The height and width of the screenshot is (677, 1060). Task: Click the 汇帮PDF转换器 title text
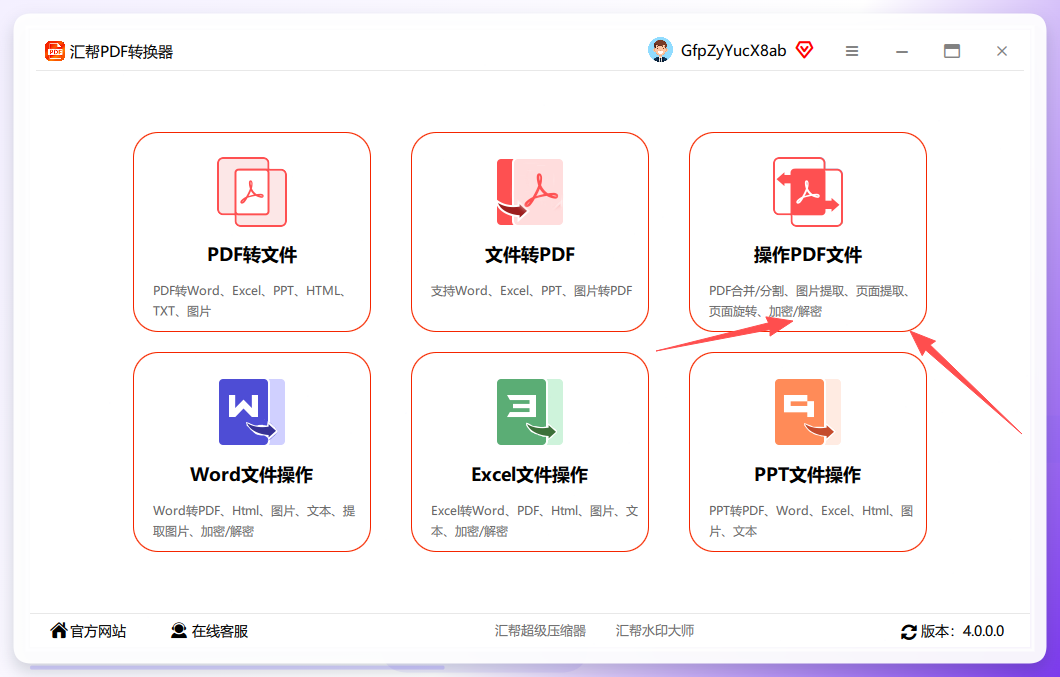(x=122, y=51)
